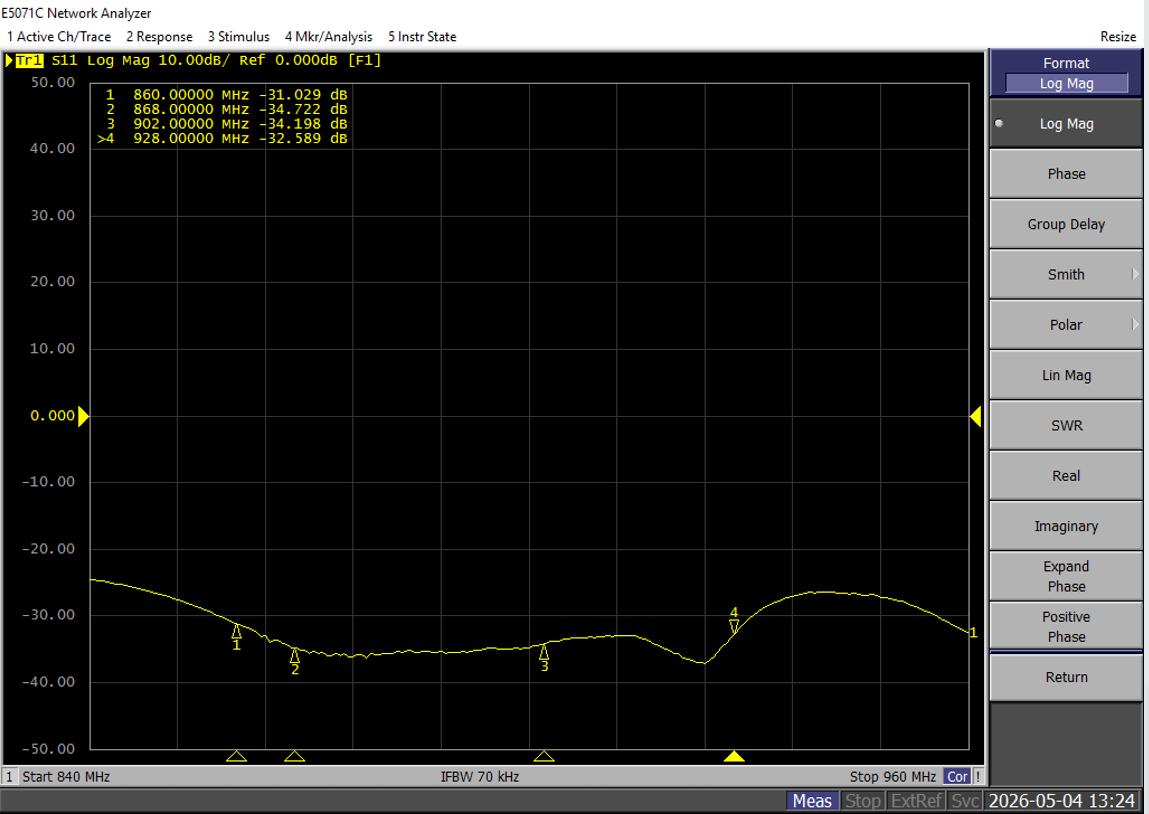Click the Svc status indicator
This screenshot has width=1149, height=814.
coord(964,801)
